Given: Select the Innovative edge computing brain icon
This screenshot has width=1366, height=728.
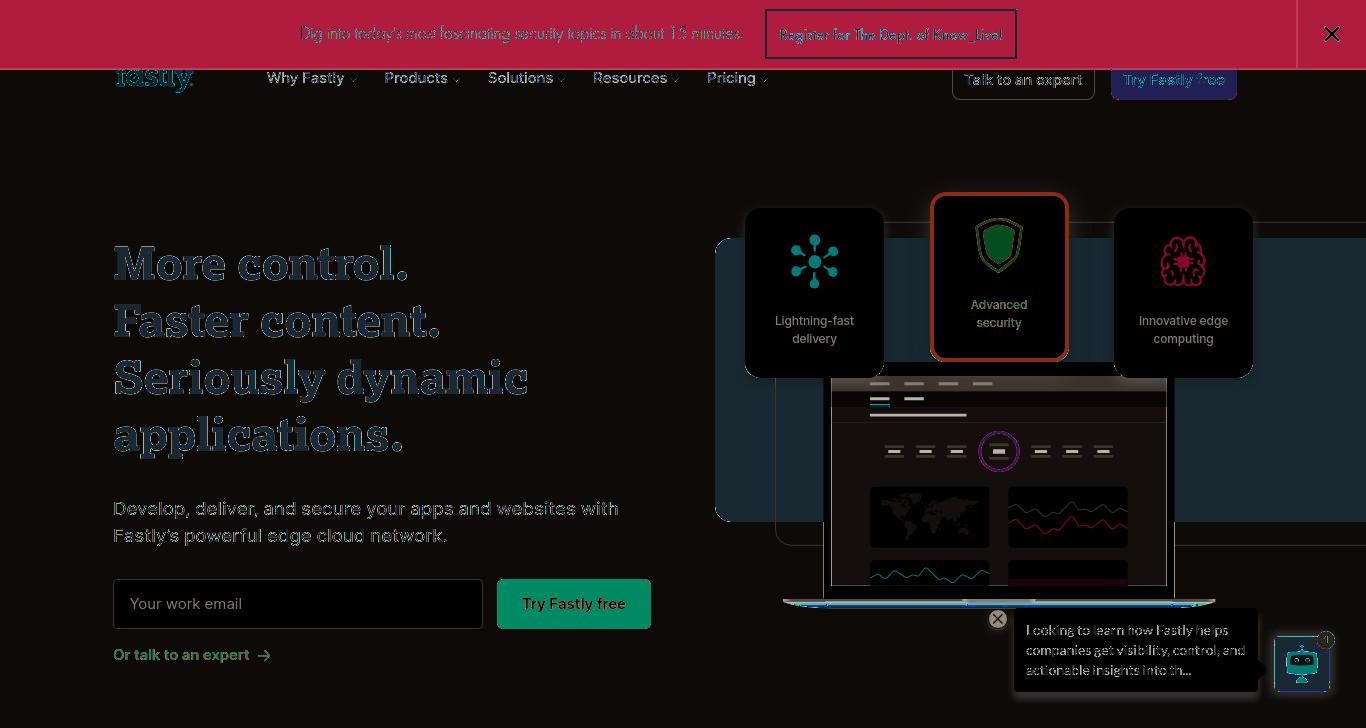Looking at the screenshot, I should click(x=1183, y=262).
